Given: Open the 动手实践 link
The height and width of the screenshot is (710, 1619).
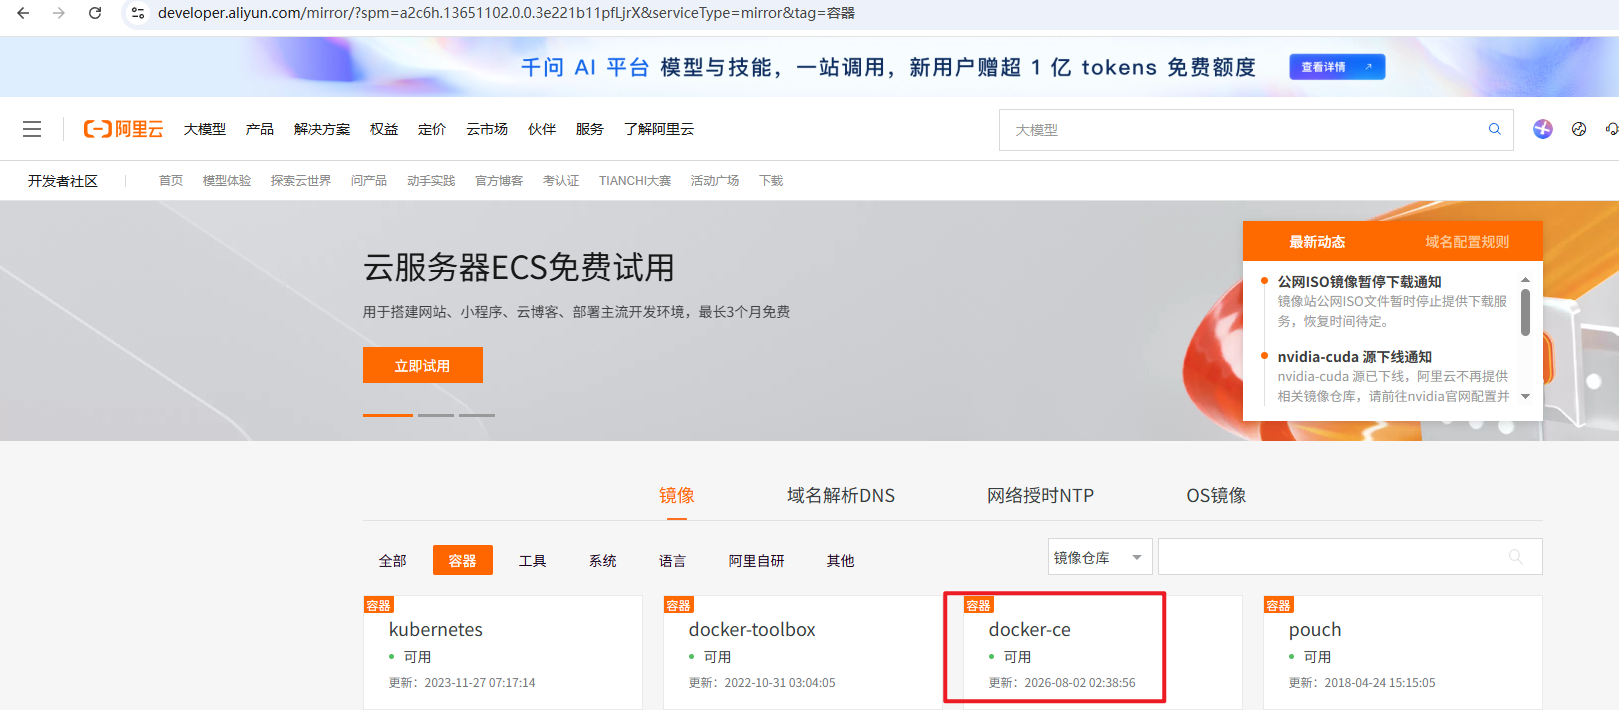Looking at the screenshot, I should (x=431, y=181).
